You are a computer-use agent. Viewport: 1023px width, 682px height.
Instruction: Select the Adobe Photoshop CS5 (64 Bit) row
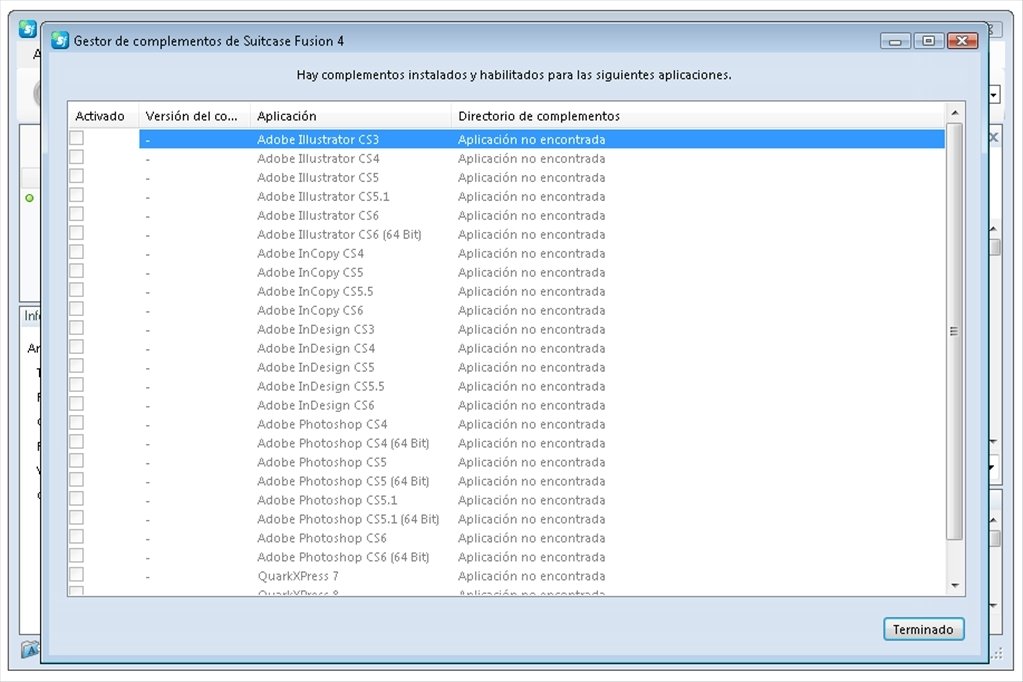(x=506, y=481)
